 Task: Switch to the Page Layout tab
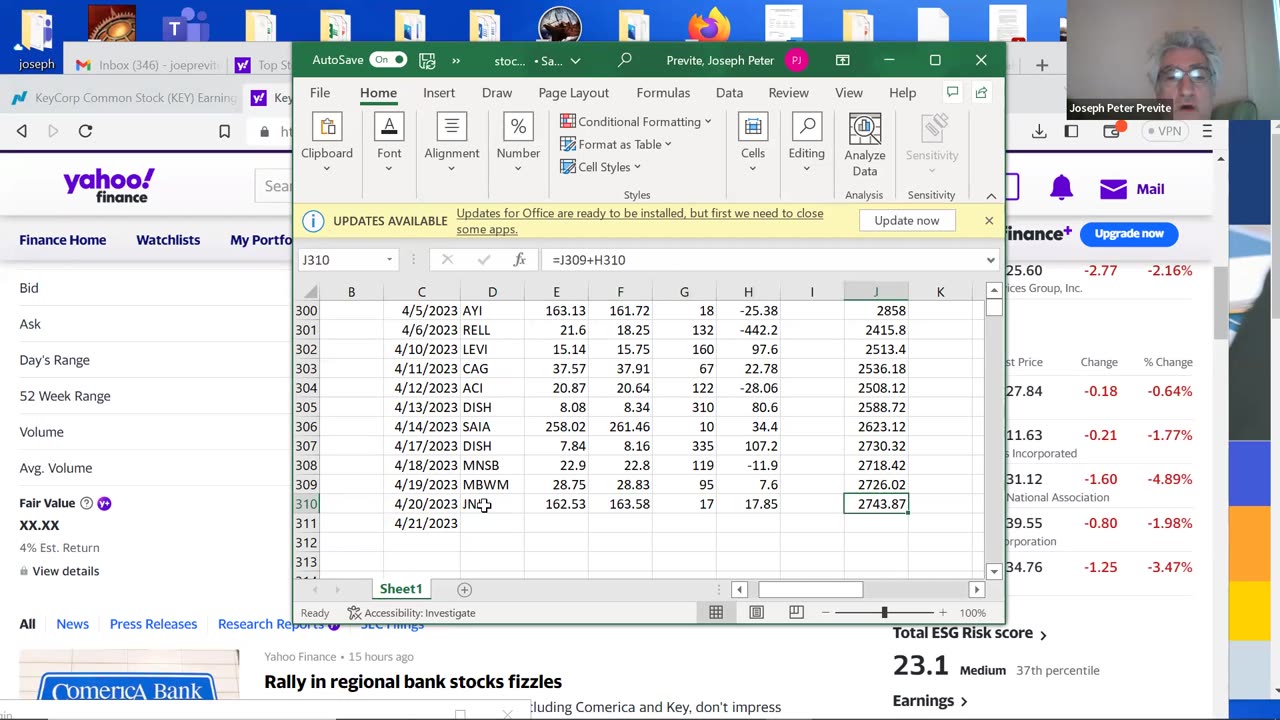coord(574,93)
